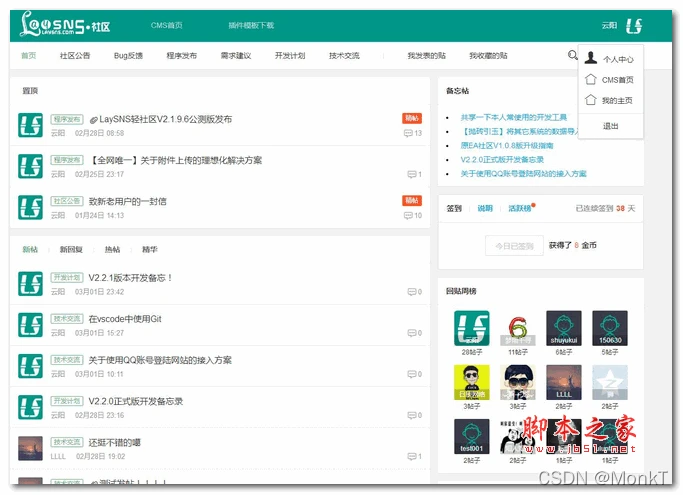Click the 今日已签到 button
This screenshot has height=495, width=683.
tap(514, 246)
